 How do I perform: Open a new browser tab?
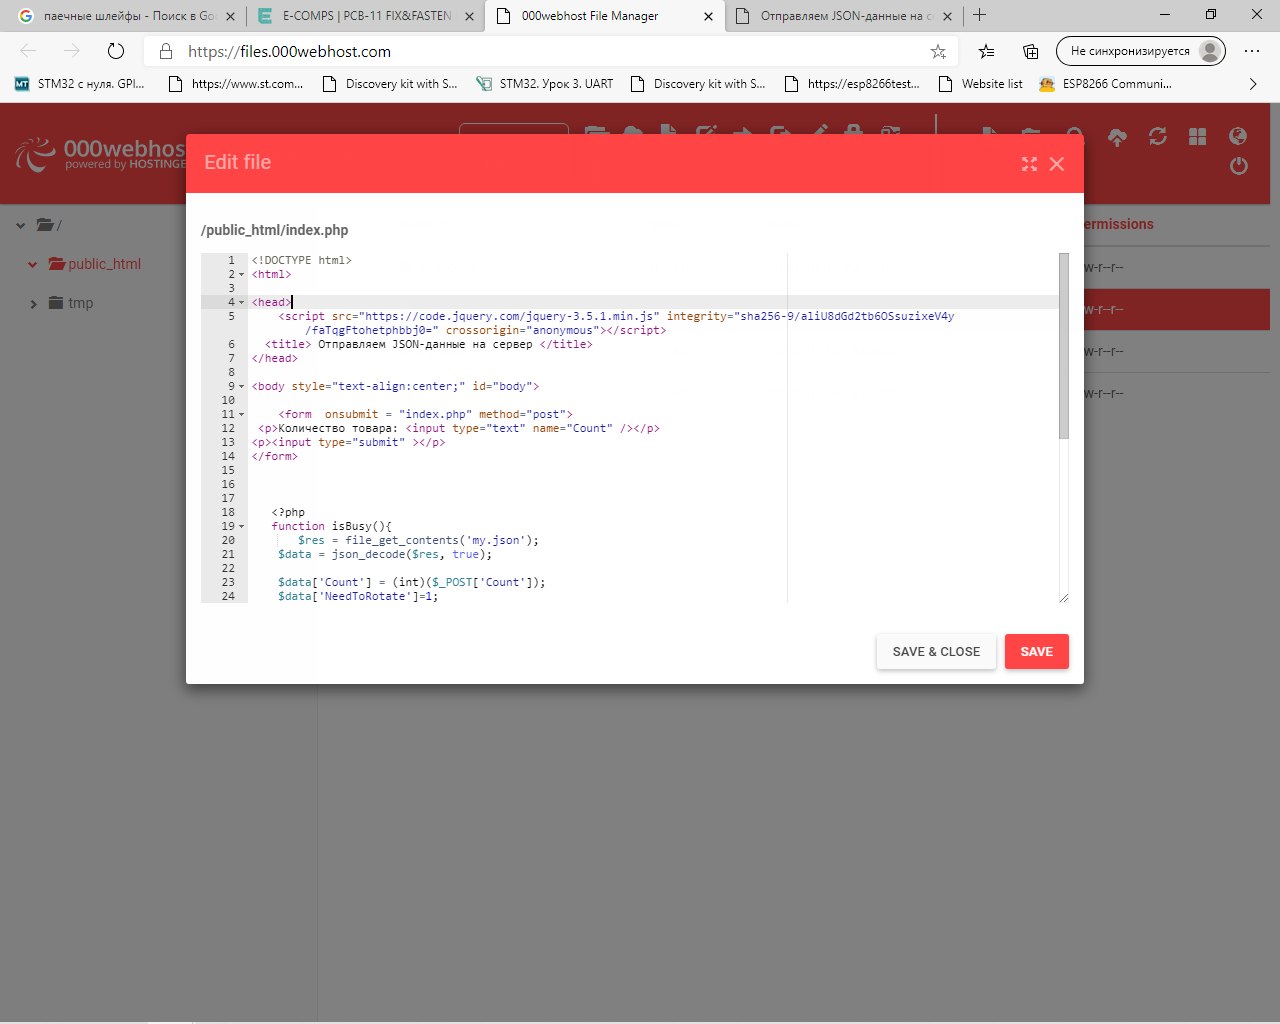(980, 15)
